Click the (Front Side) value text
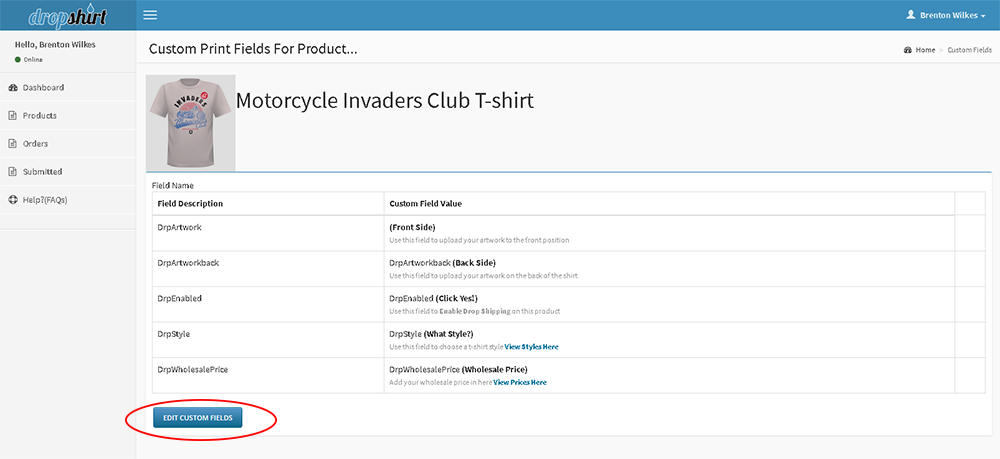The image size is (1000, 459). pos(412,227)
